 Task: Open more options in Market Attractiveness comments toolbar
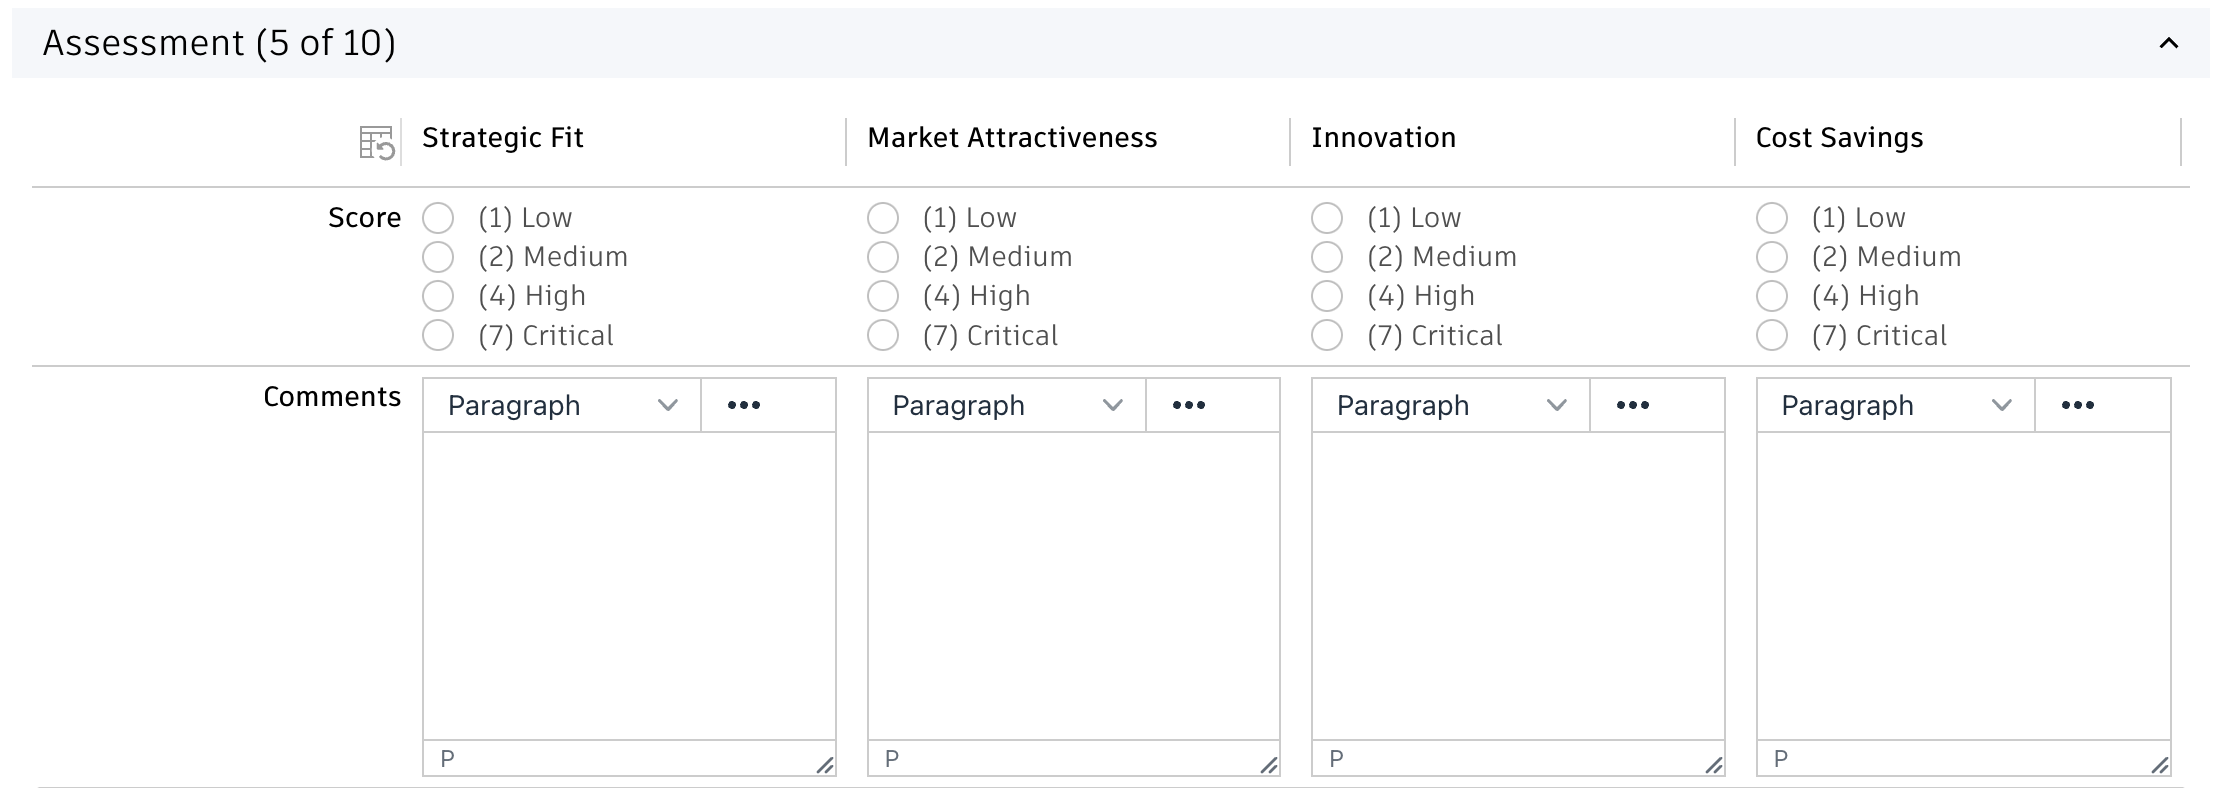(x=1188, y=405)
